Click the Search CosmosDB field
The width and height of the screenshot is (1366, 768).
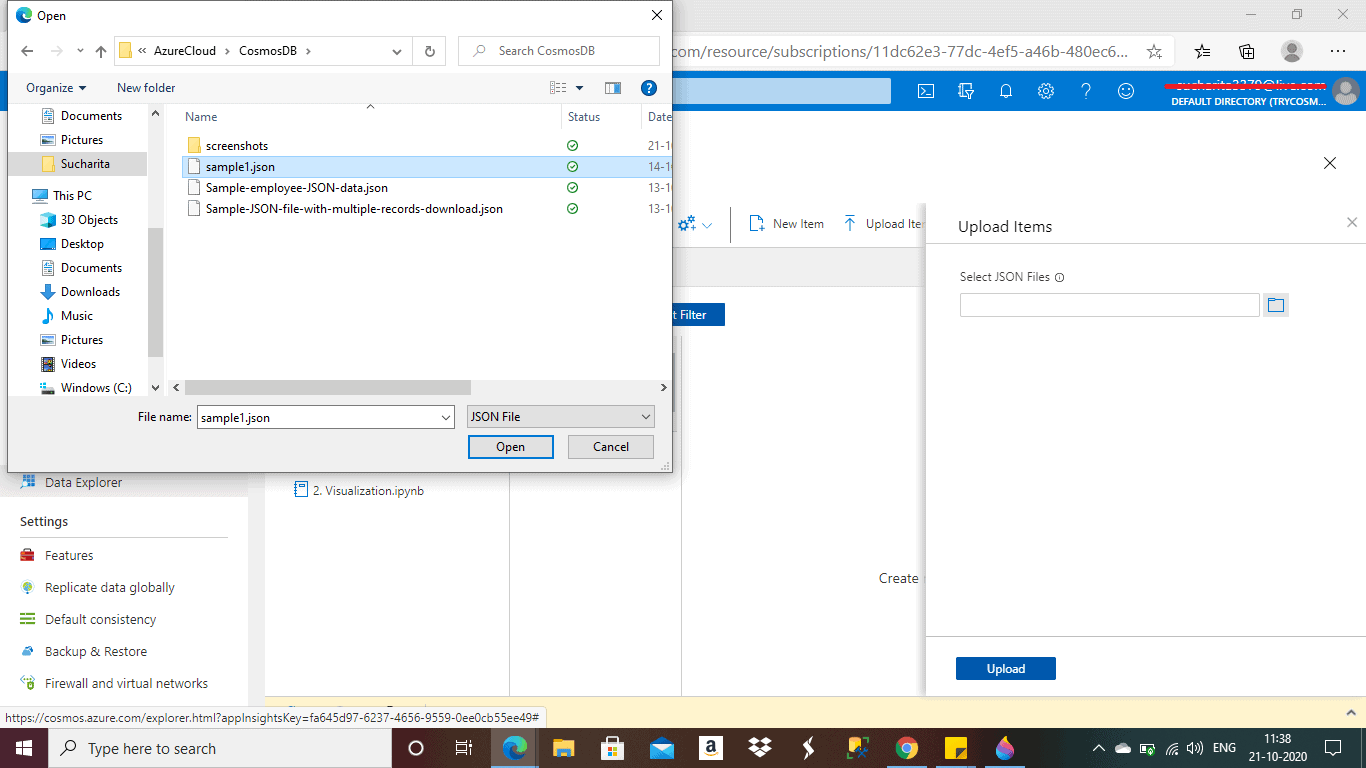[559, 51]
